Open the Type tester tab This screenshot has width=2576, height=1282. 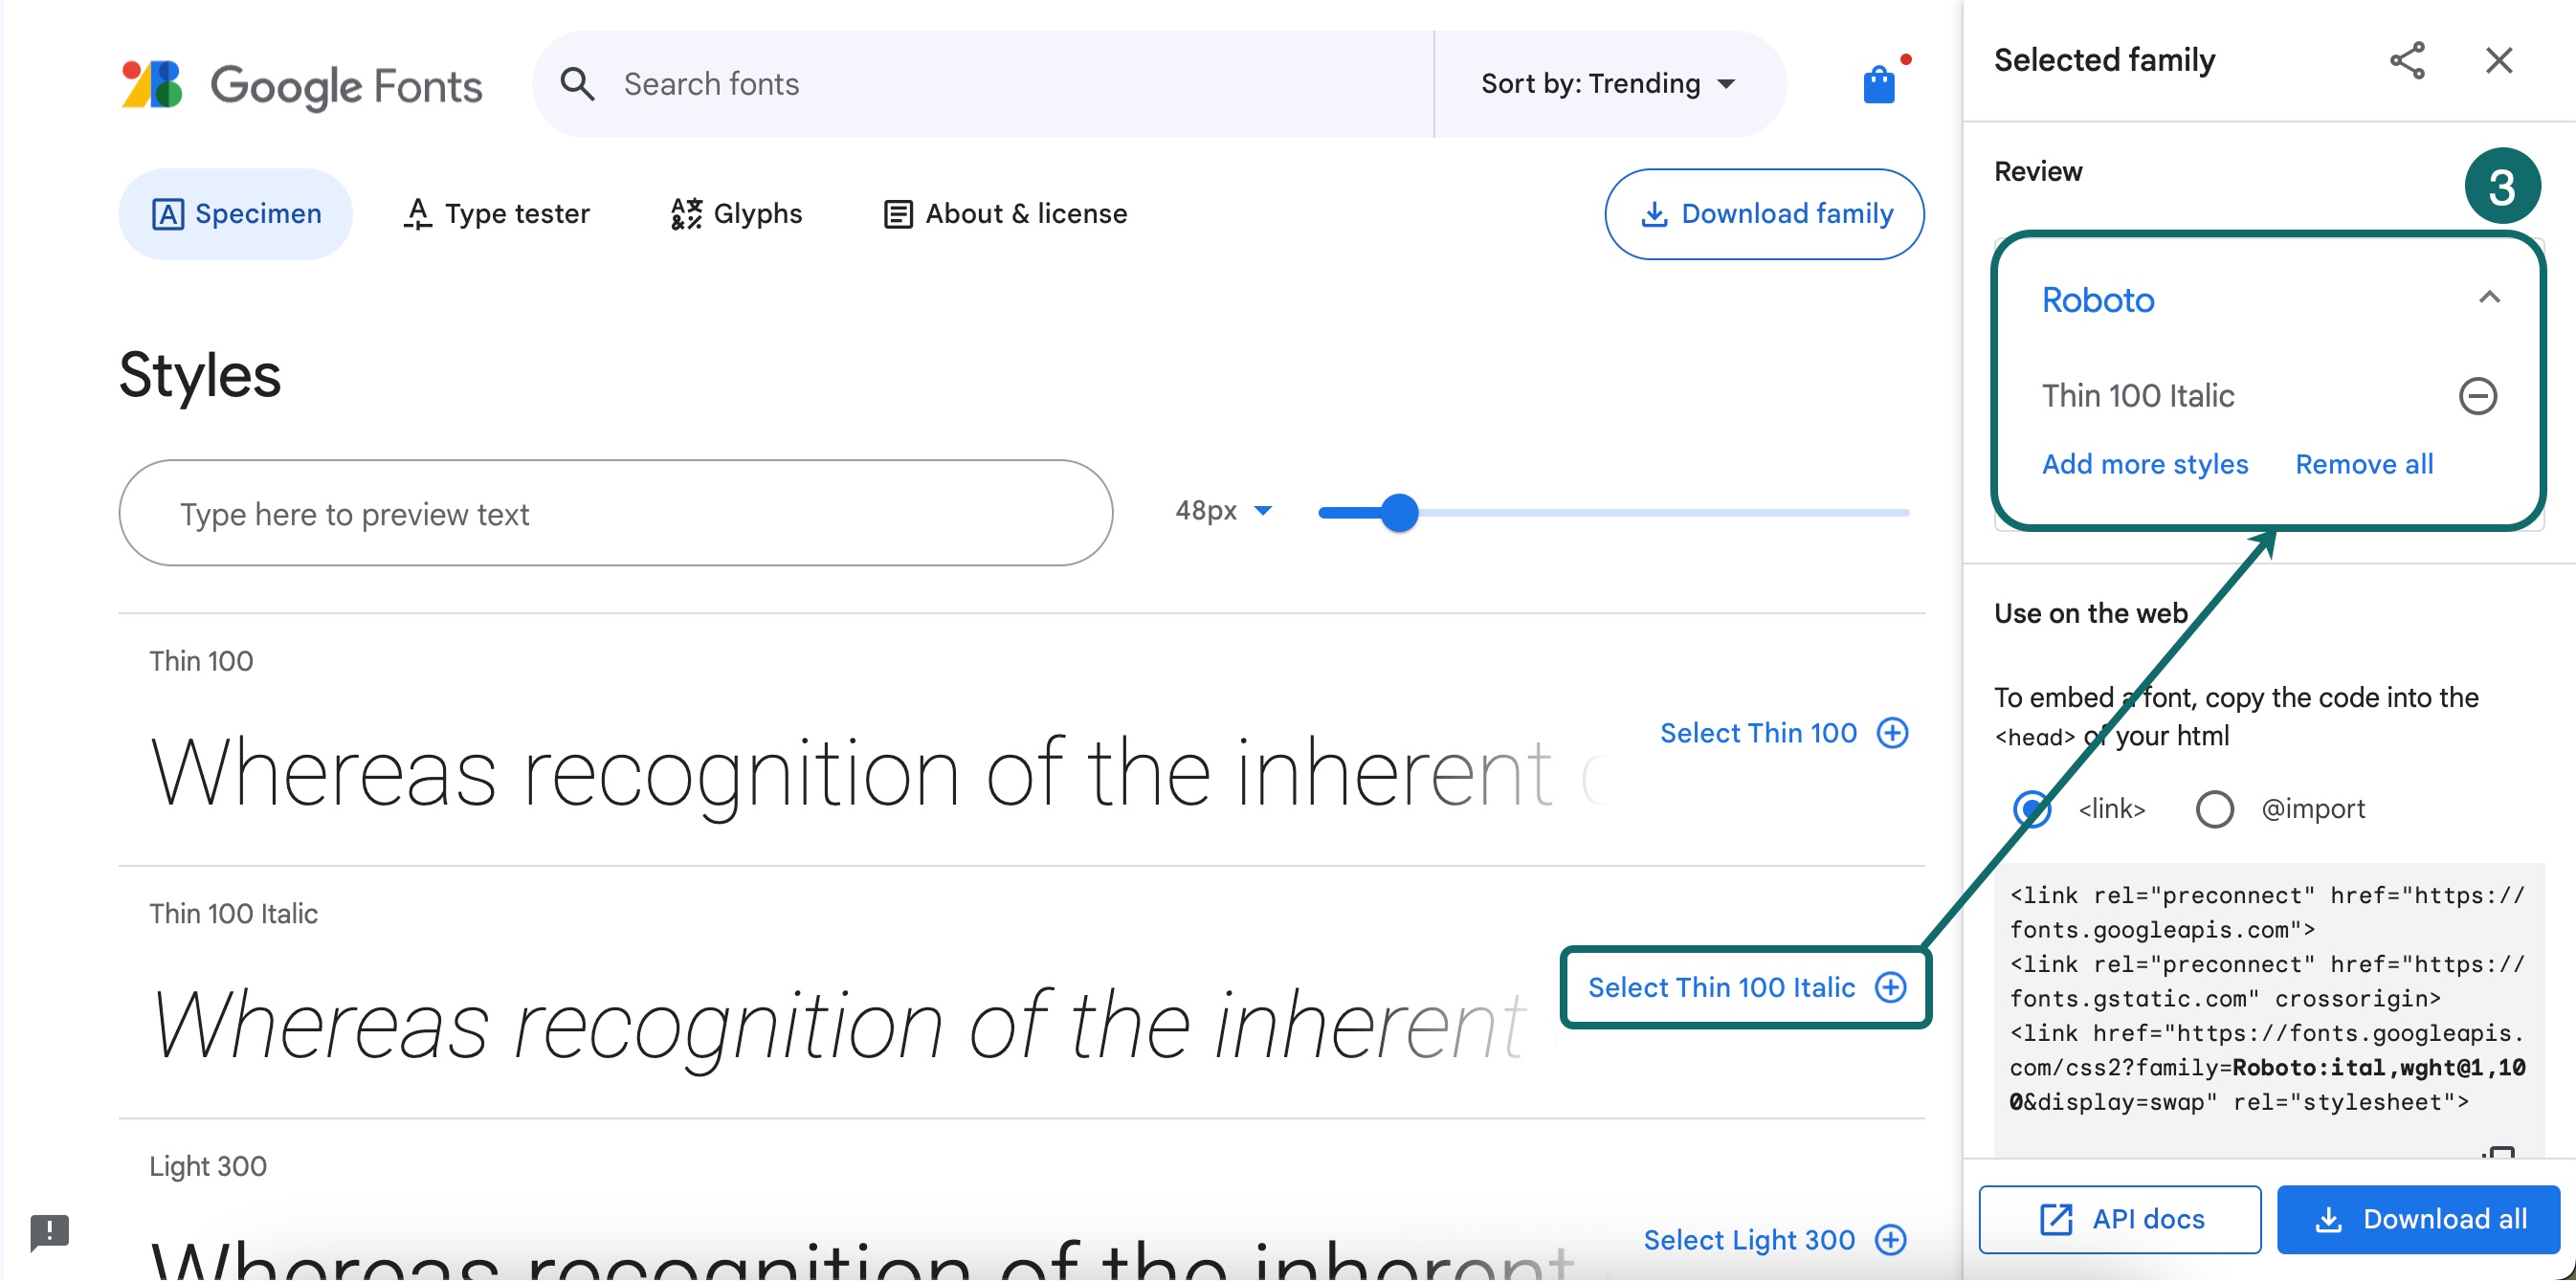[496, 213]
